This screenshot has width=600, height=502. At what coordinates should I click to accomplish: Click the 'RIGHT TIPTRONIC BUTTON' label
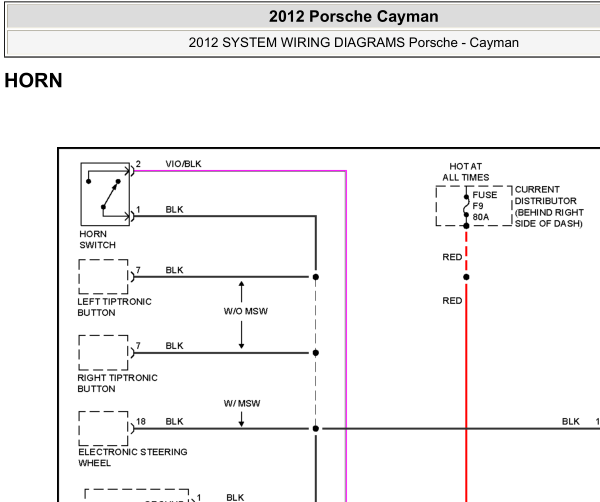tap(117, 383)
